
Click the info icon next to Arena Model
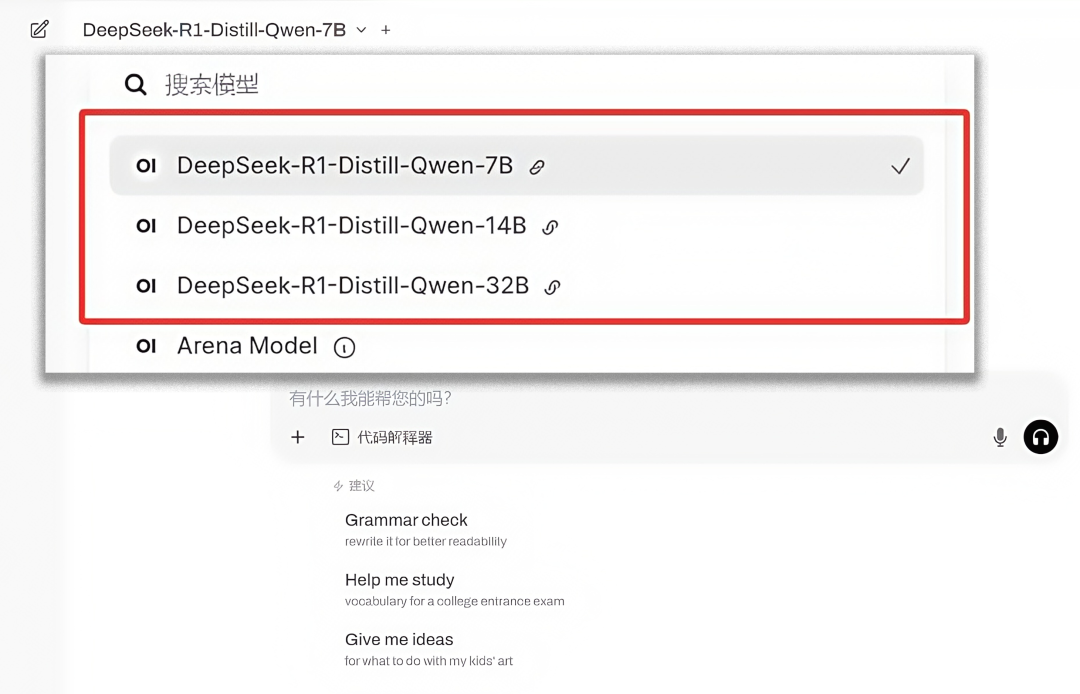point(344,348)
